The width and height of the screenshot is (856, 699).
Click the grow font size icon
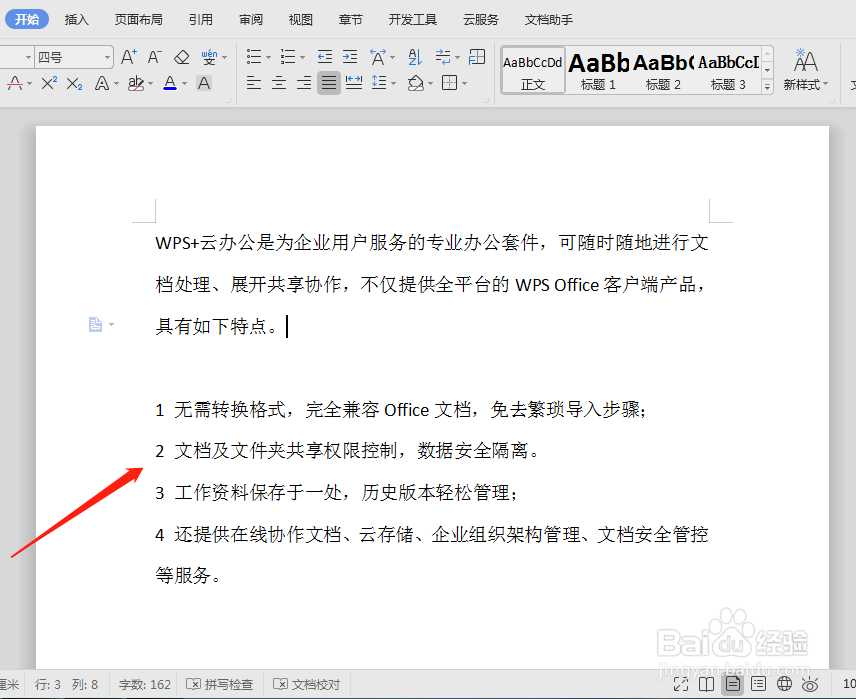[129, 57]
